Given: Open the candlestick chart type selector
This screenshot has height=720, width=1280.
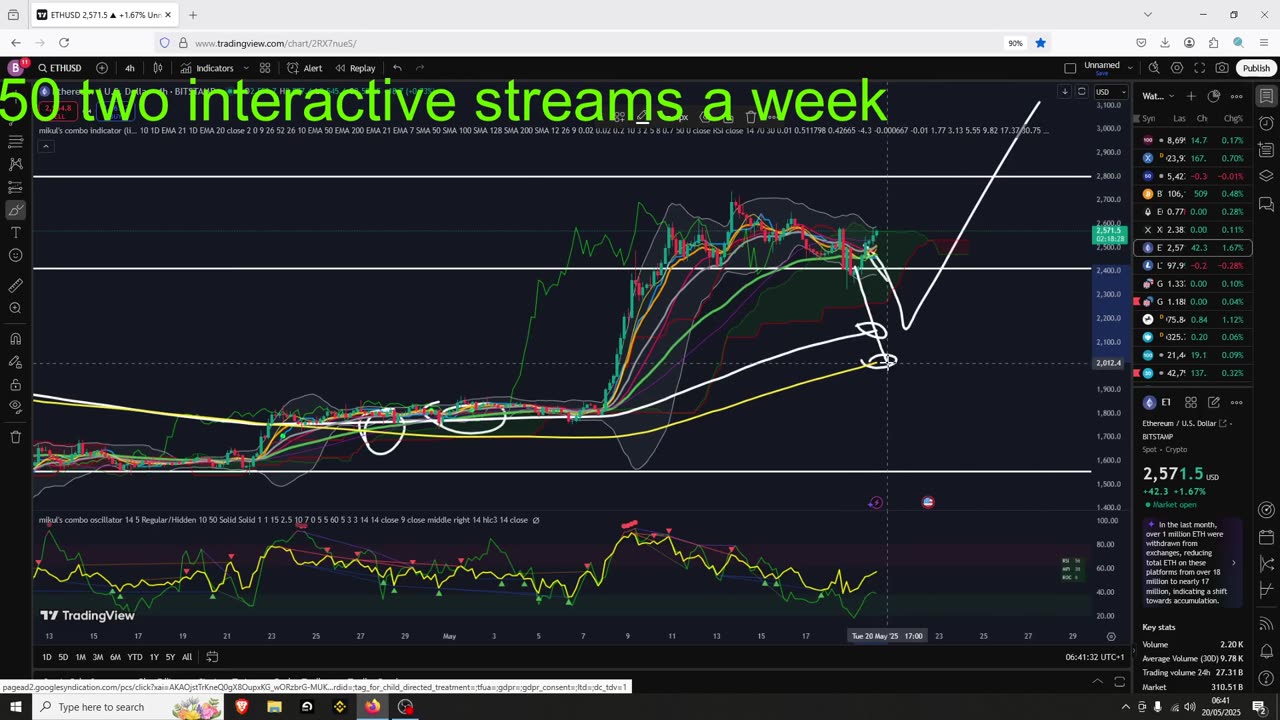Looking at the screenshot, I should point(158,68).
